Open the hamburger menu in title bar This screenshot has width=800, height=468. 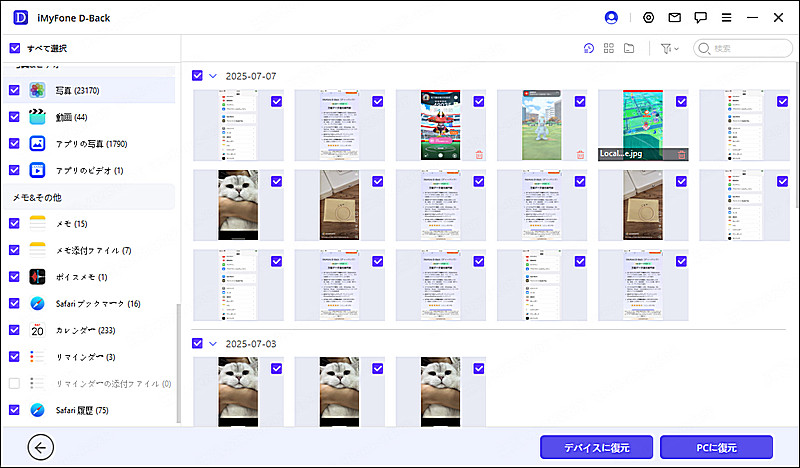coord(726,17)
